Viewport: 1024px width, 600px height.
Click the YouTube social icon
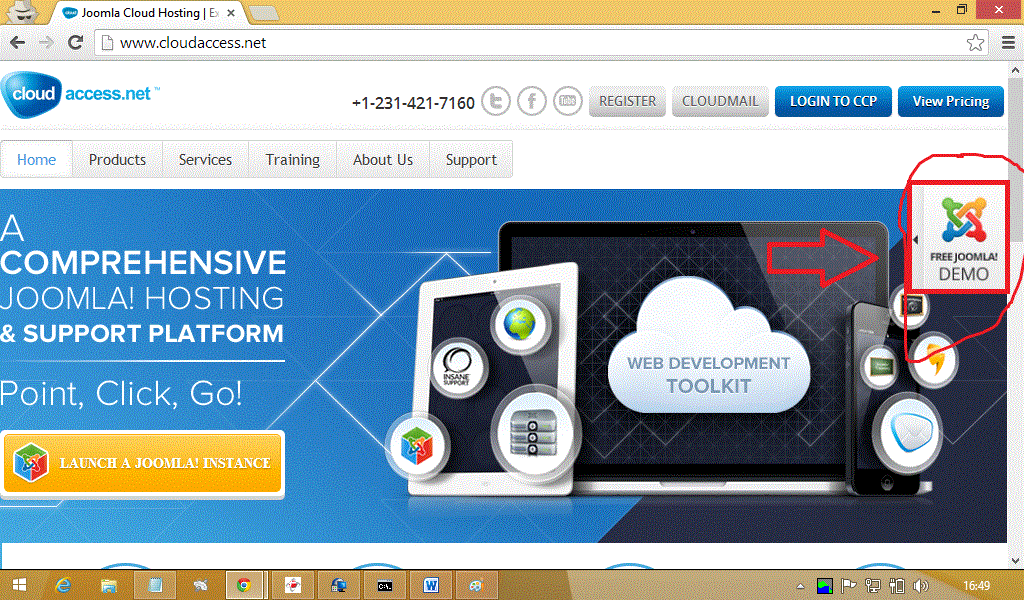click(568, 102)
